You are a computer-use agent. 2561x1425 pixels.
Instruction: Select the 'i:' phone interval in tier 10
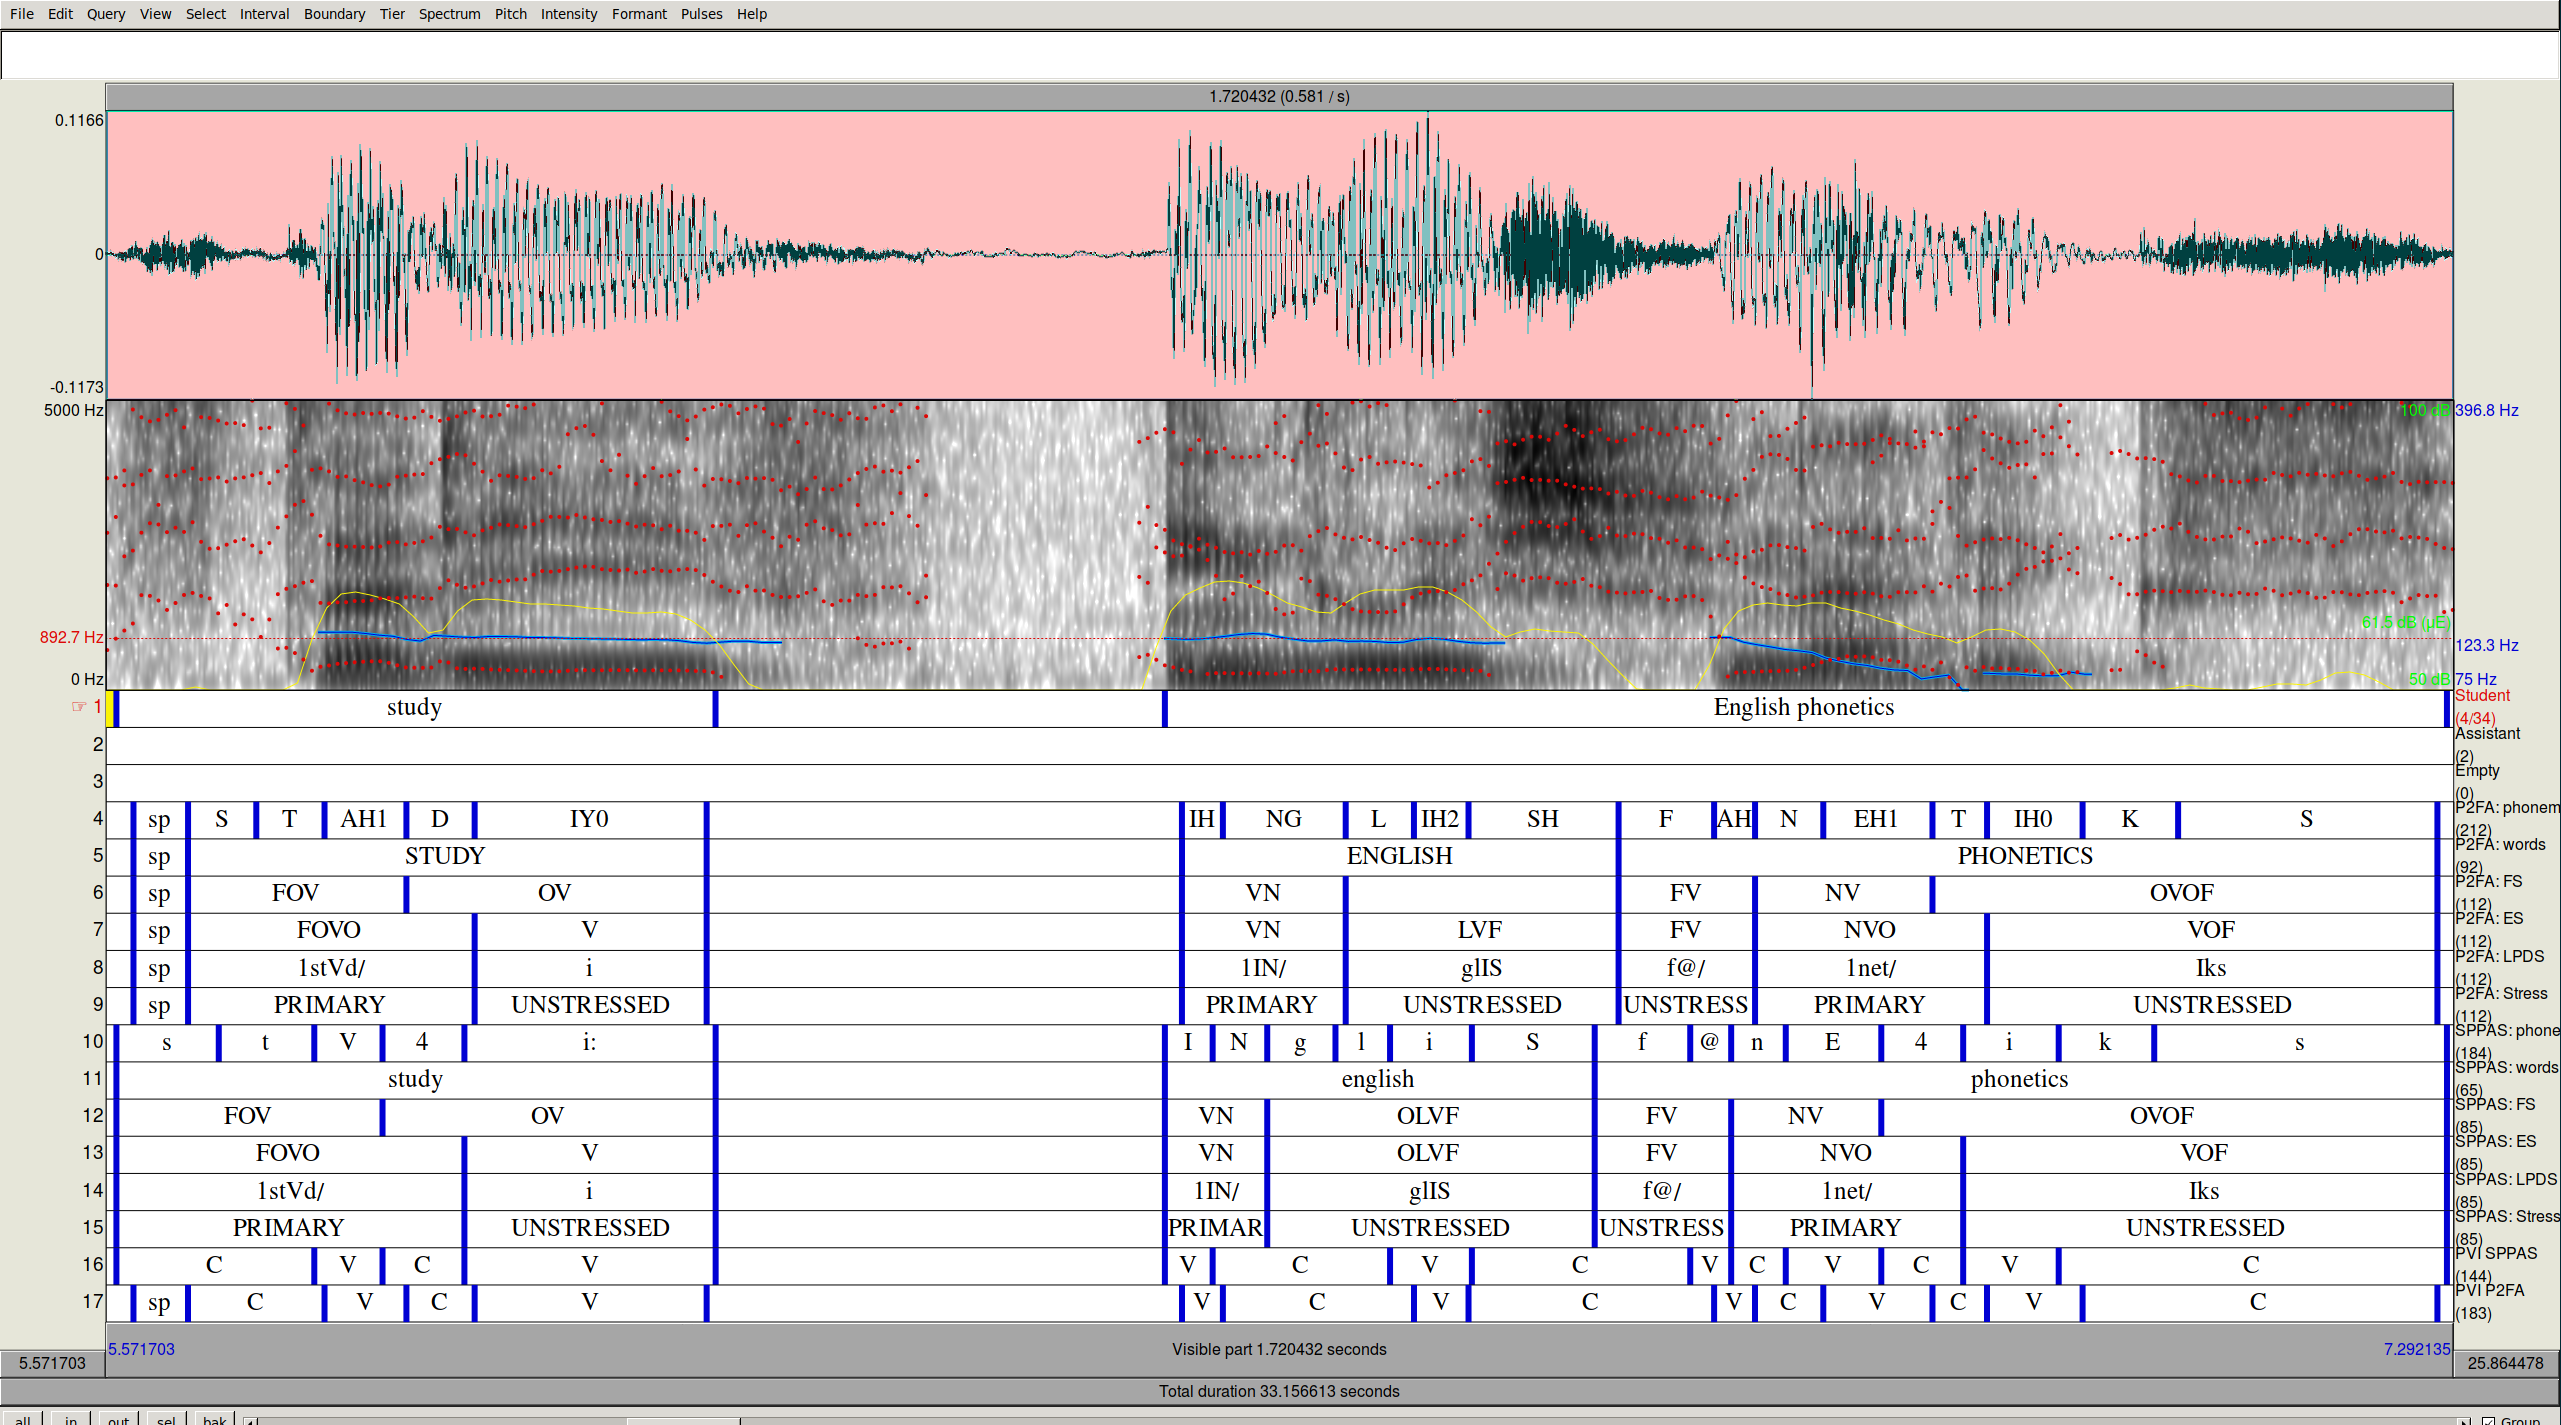pos(590,1042)
